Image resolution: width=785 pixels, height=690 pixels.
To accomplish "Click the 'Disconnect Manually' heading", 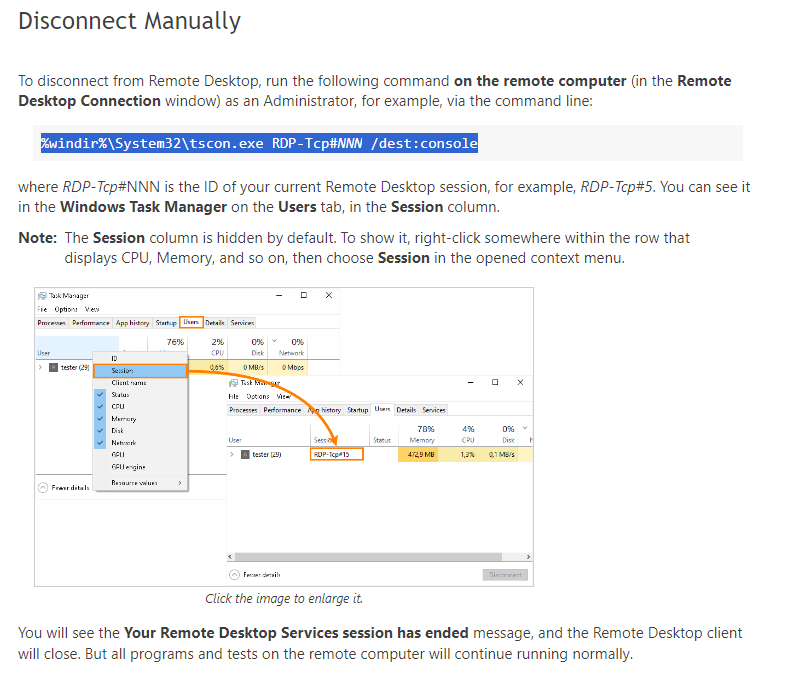I will (130, 21).
